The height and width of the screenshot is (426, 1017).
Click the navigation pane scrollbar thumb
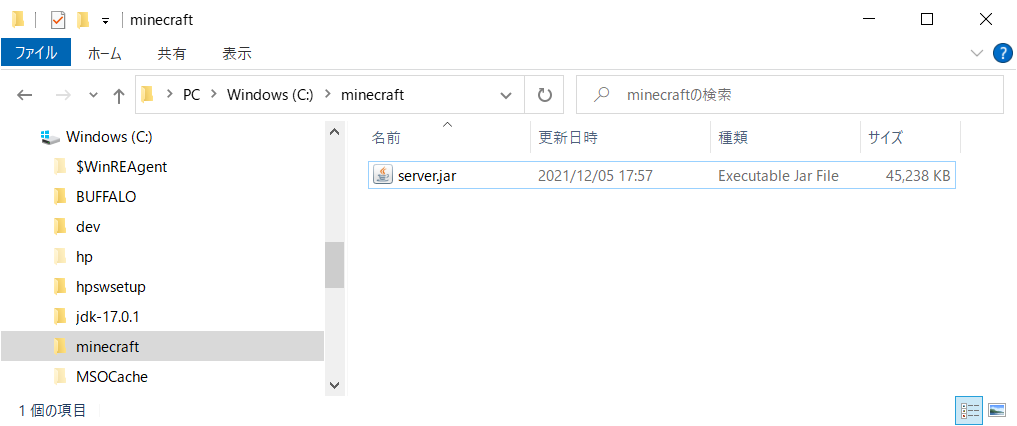tap(334, 265)
